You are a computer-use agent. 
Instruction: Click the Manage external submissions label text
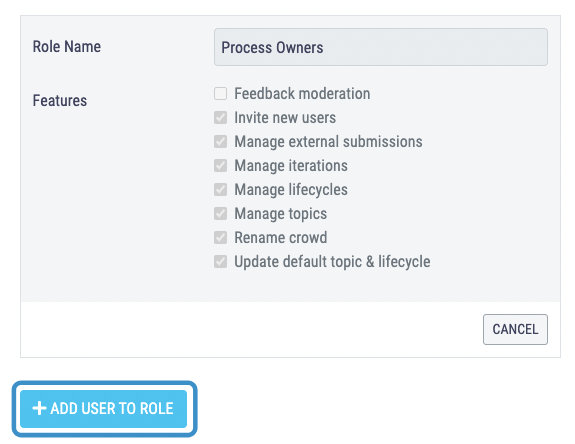click(328, 142)
